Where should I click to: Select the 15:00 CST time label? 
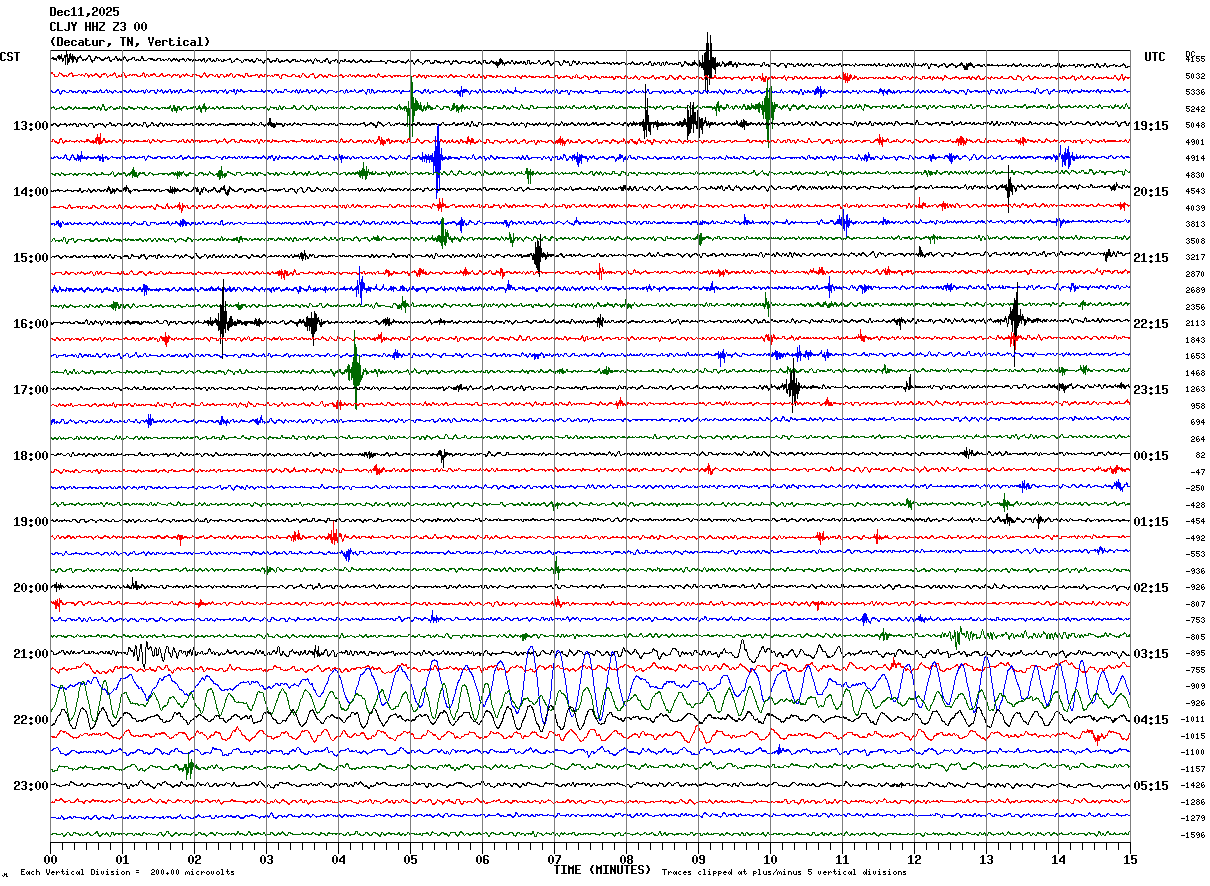[x=31, y=258]
